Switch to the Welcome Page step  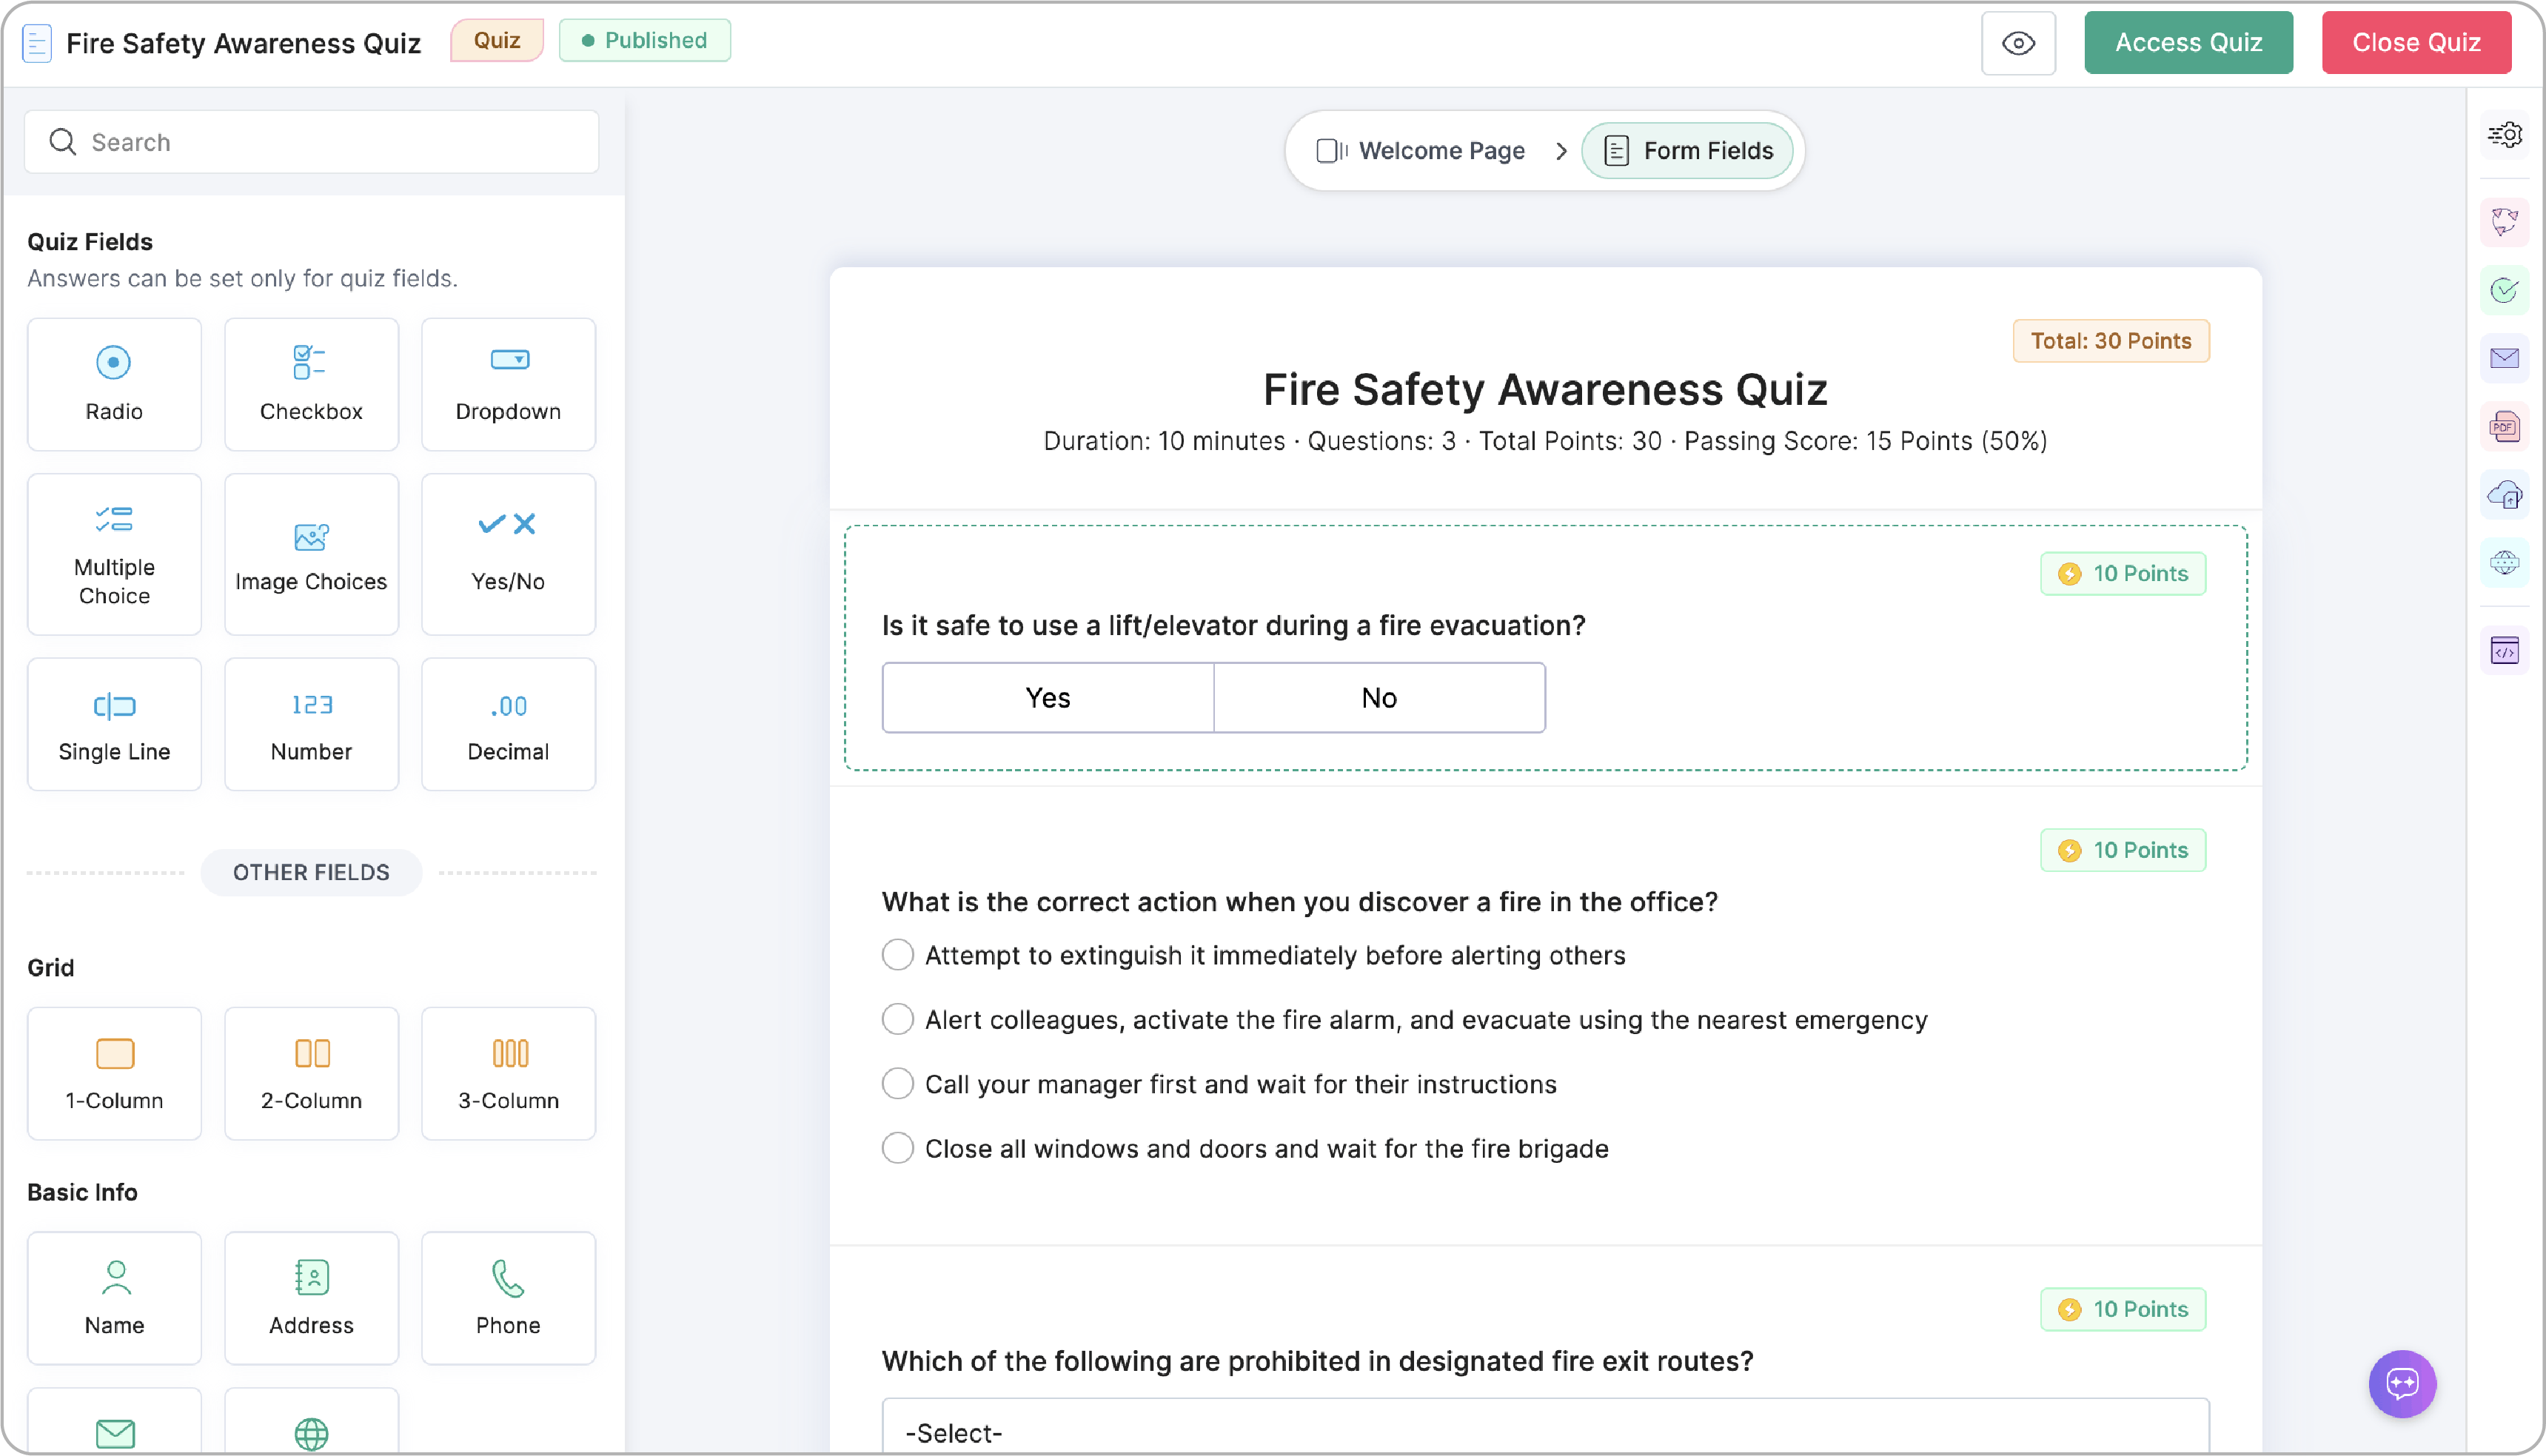click(x=1421, y=151)
